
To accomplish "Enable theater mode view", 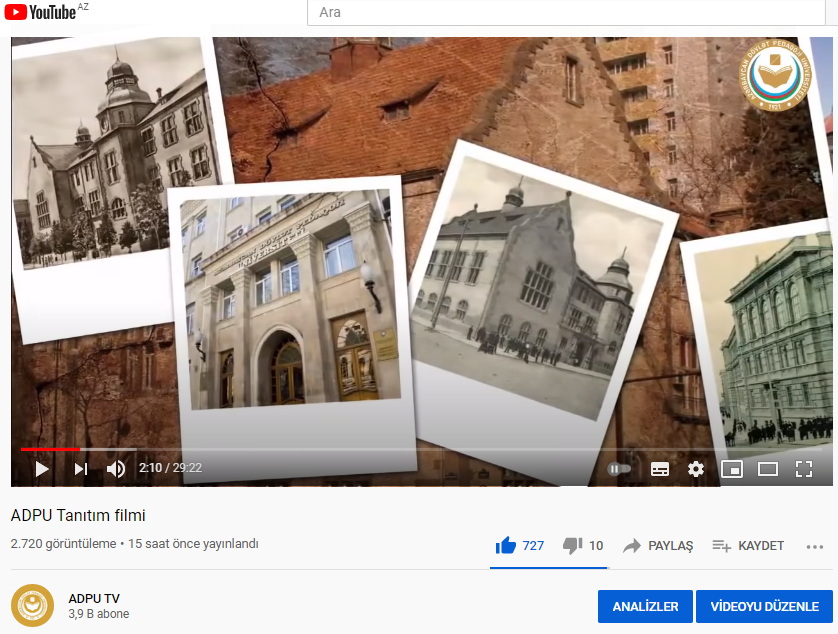I will pyautogui.click(x=768, y=468).
